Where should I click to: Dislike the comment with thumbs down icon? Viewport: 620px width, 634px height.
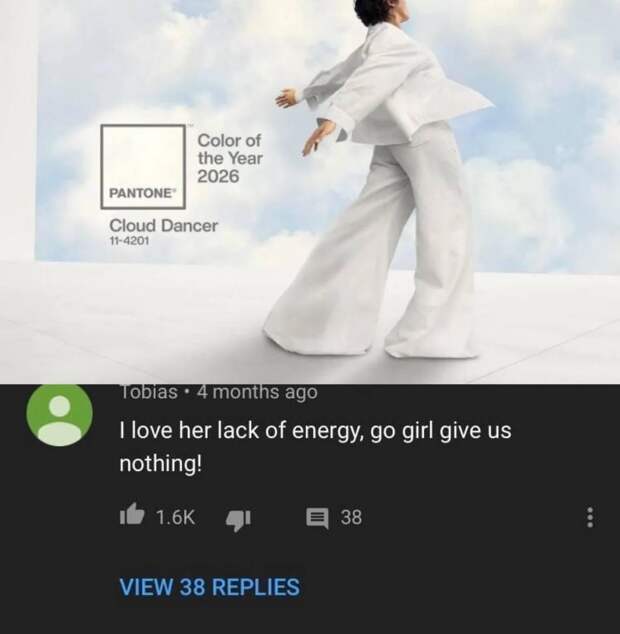(x=239, y=520)
